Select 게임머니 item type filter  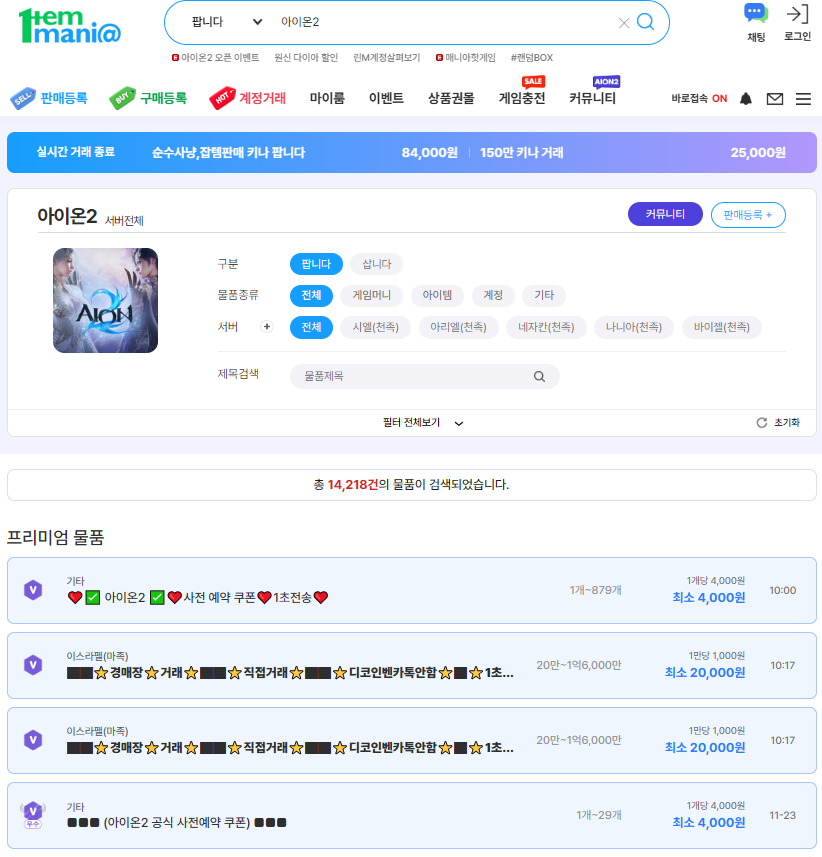coord(372,295)
